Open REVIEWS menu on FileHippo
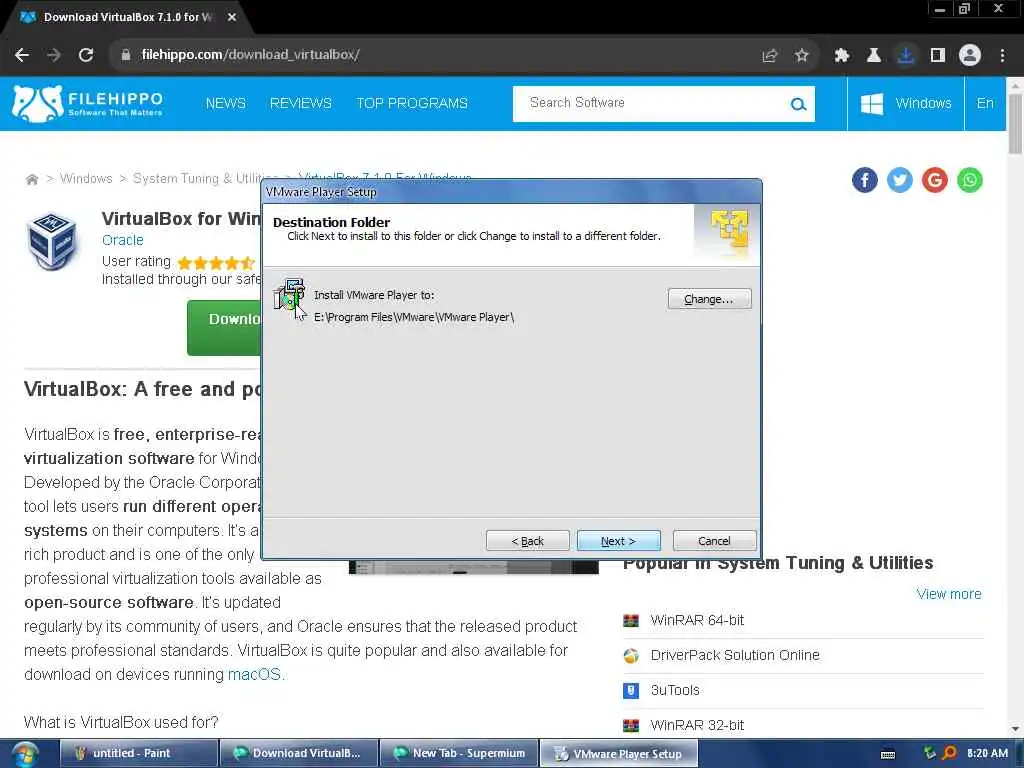The height and width of the screenshot is (768, 1024). pyautogui.click(x=300, y=103)
